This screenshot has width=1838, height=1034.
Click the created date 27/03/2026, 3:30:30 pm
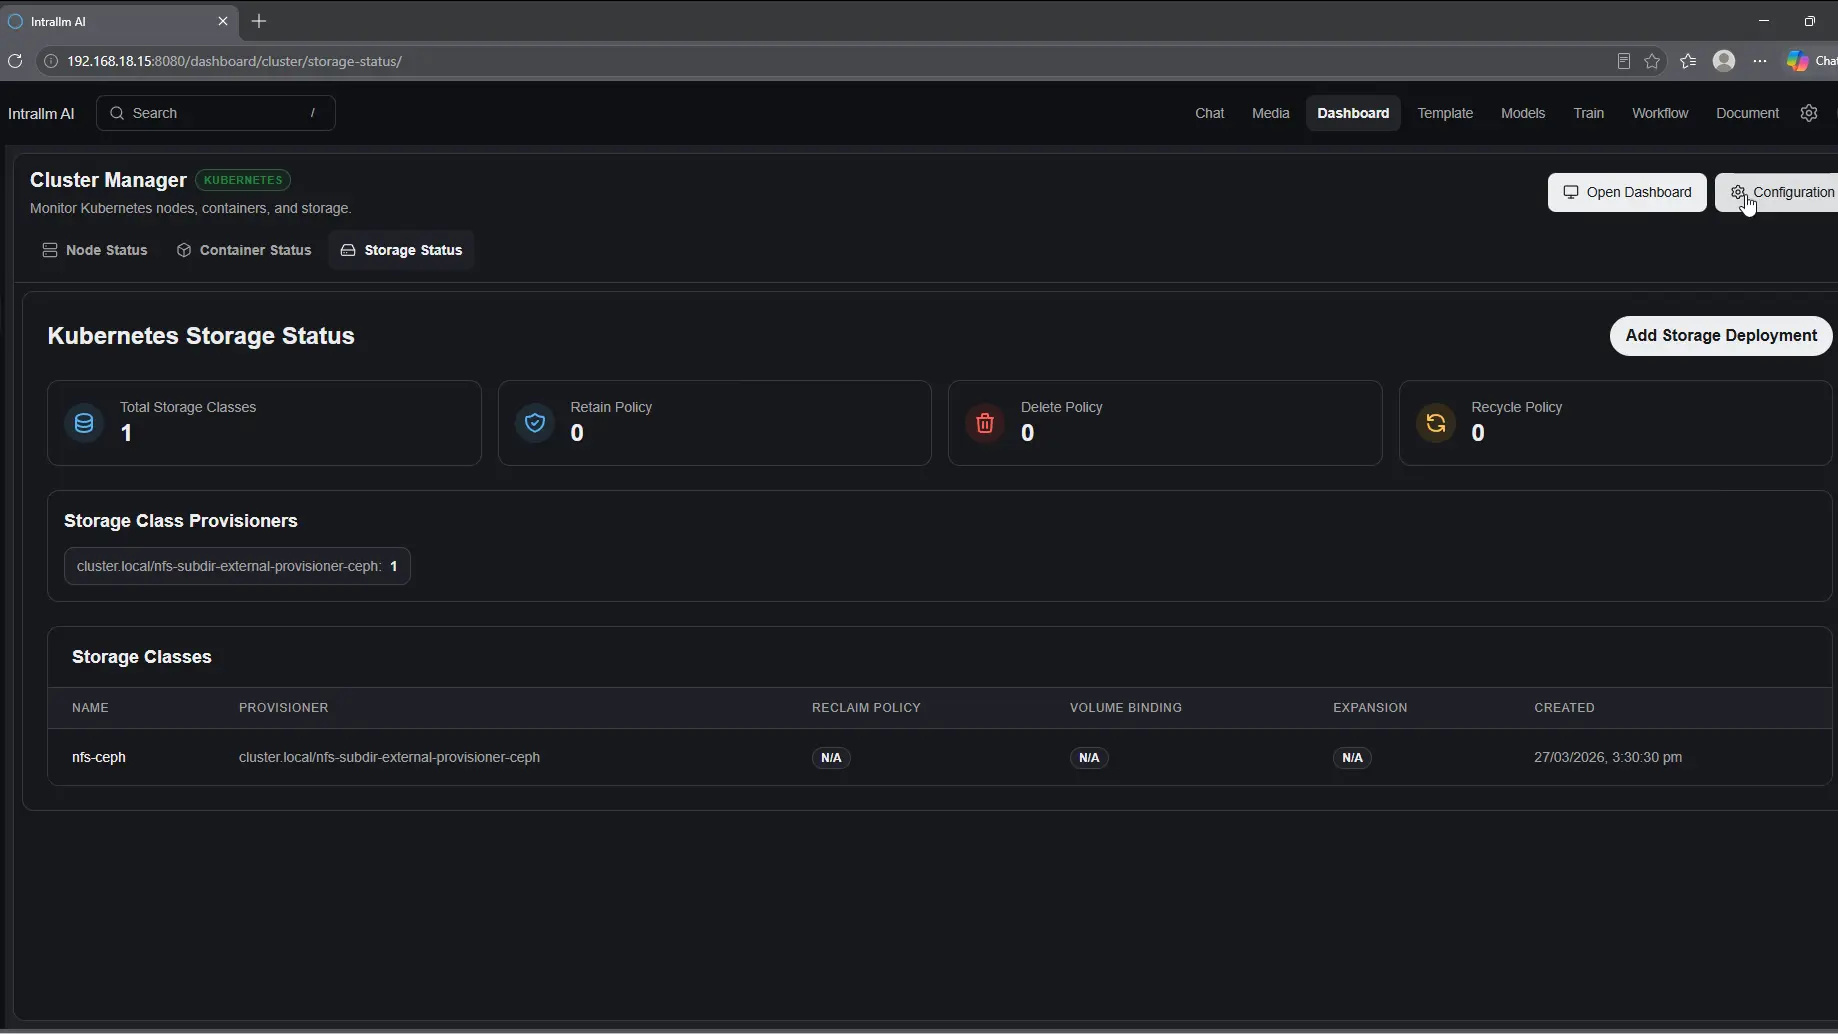(x=1608, y=757)
